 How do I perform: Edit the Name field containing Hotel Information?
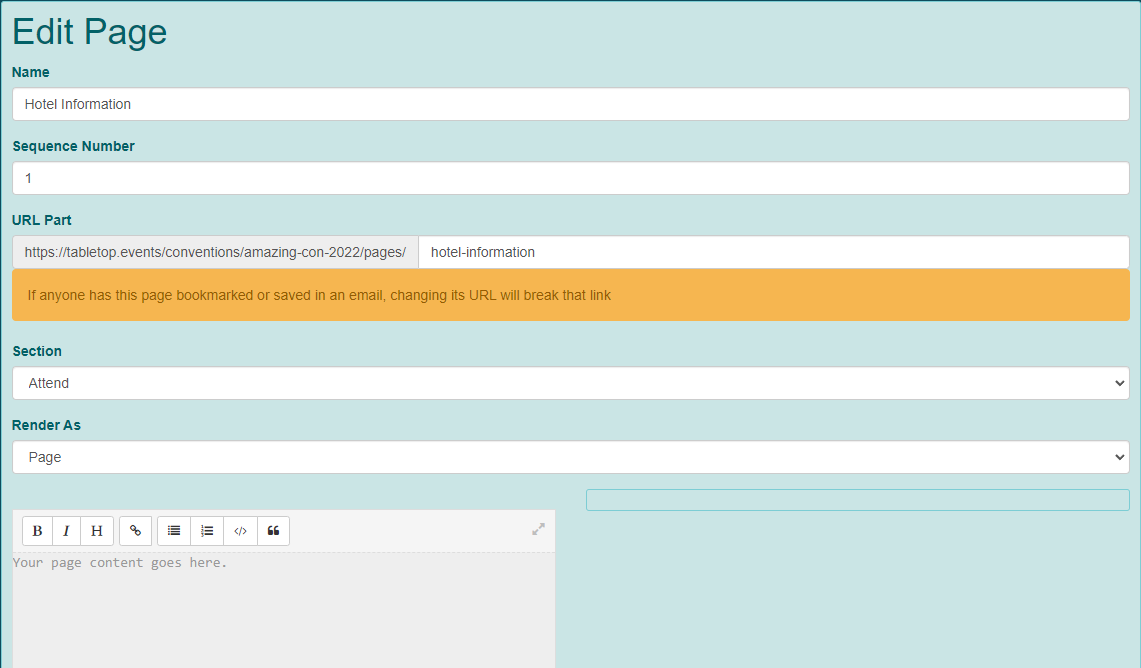pyautogui.click(x=570, y=104)
